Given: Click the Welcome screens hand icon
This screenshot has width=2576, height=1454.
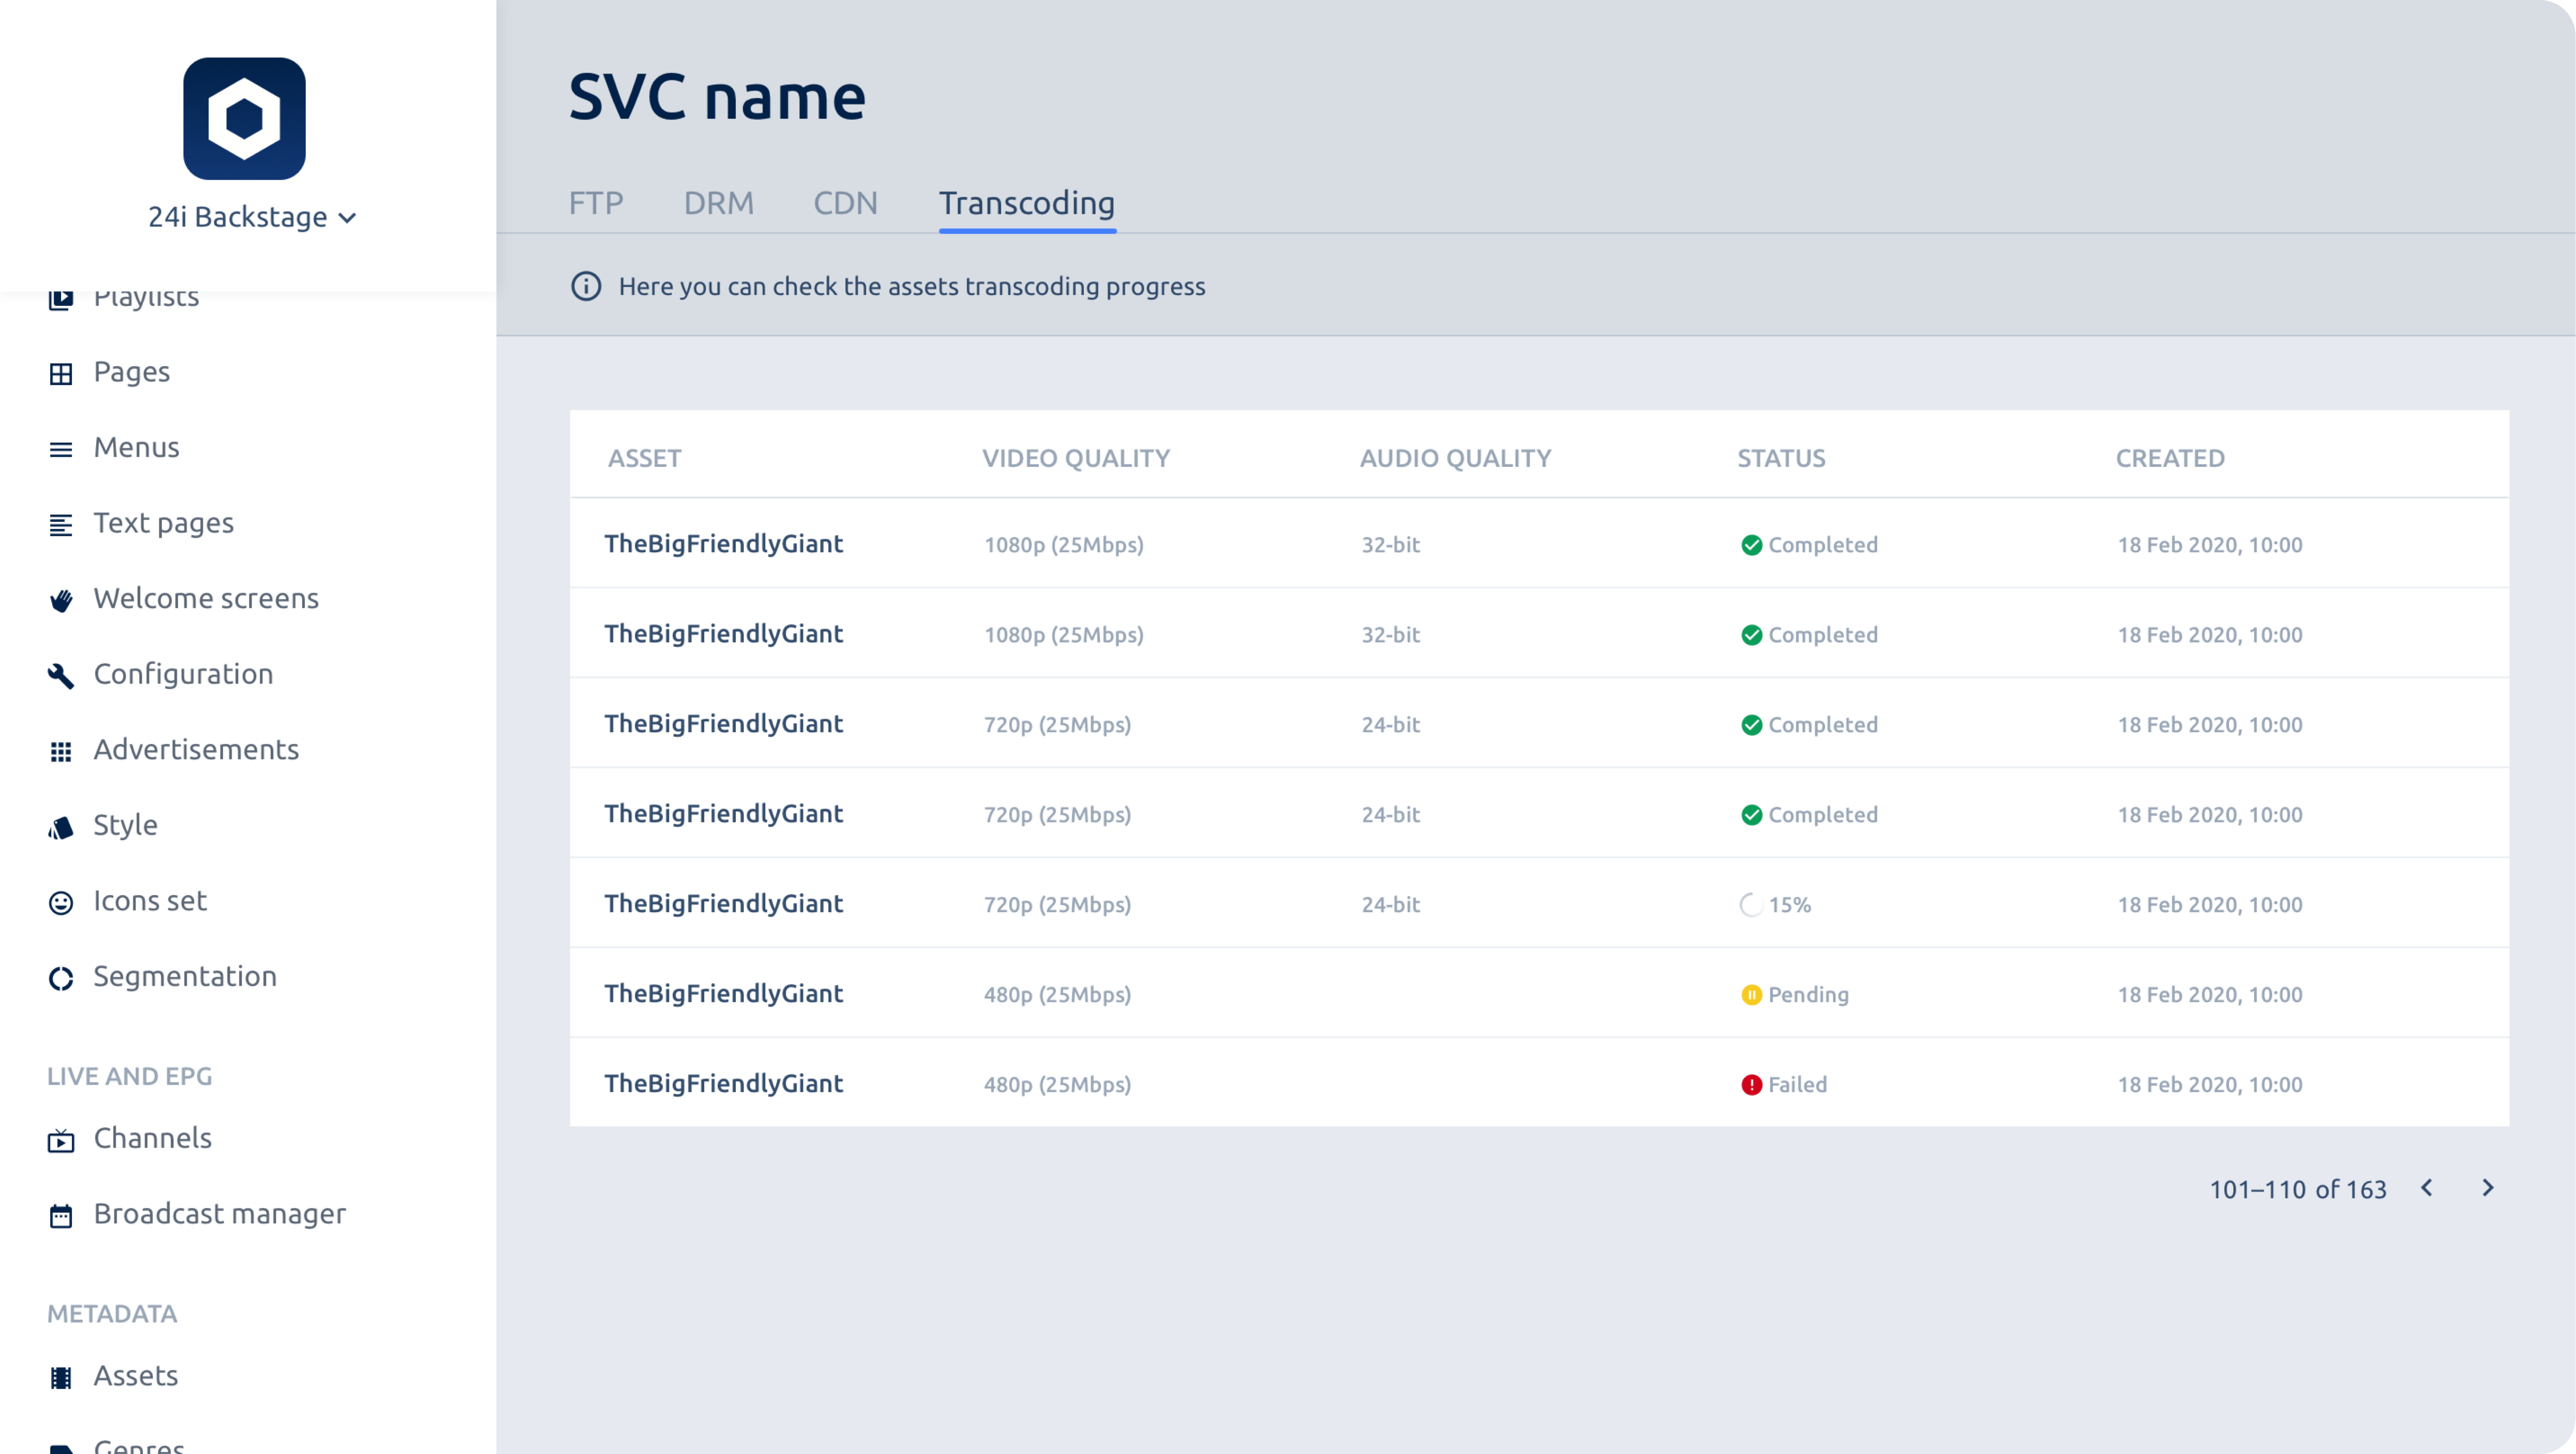Looking at the screenshot, I should pos(61,600).
